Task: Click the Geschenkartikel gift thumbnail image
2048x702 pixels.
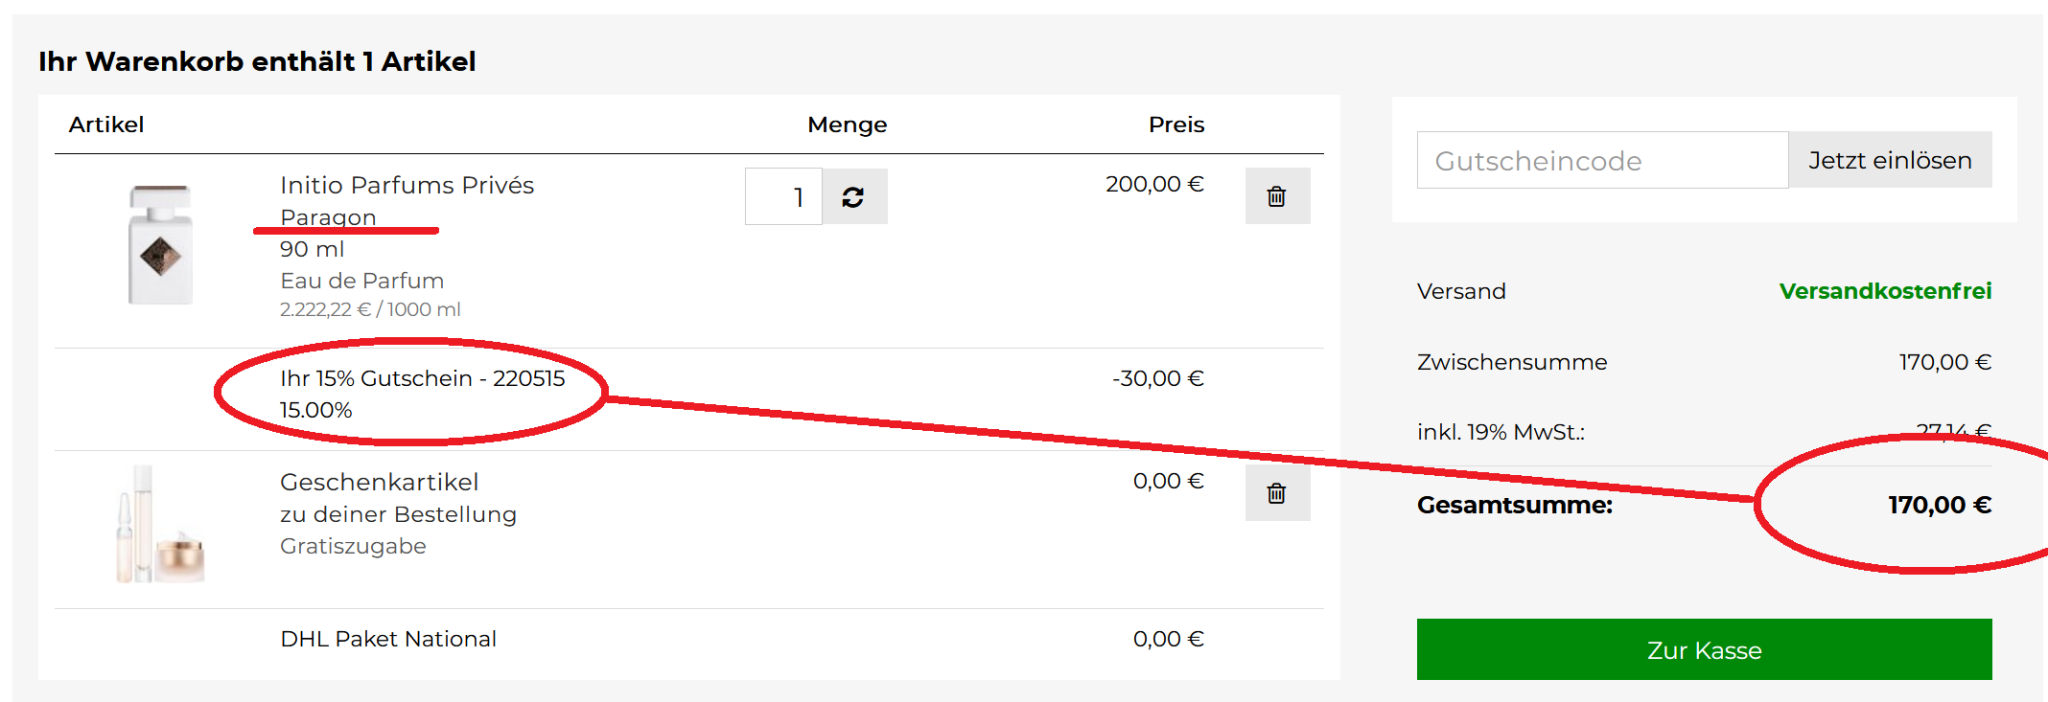Action: (160, 525)
